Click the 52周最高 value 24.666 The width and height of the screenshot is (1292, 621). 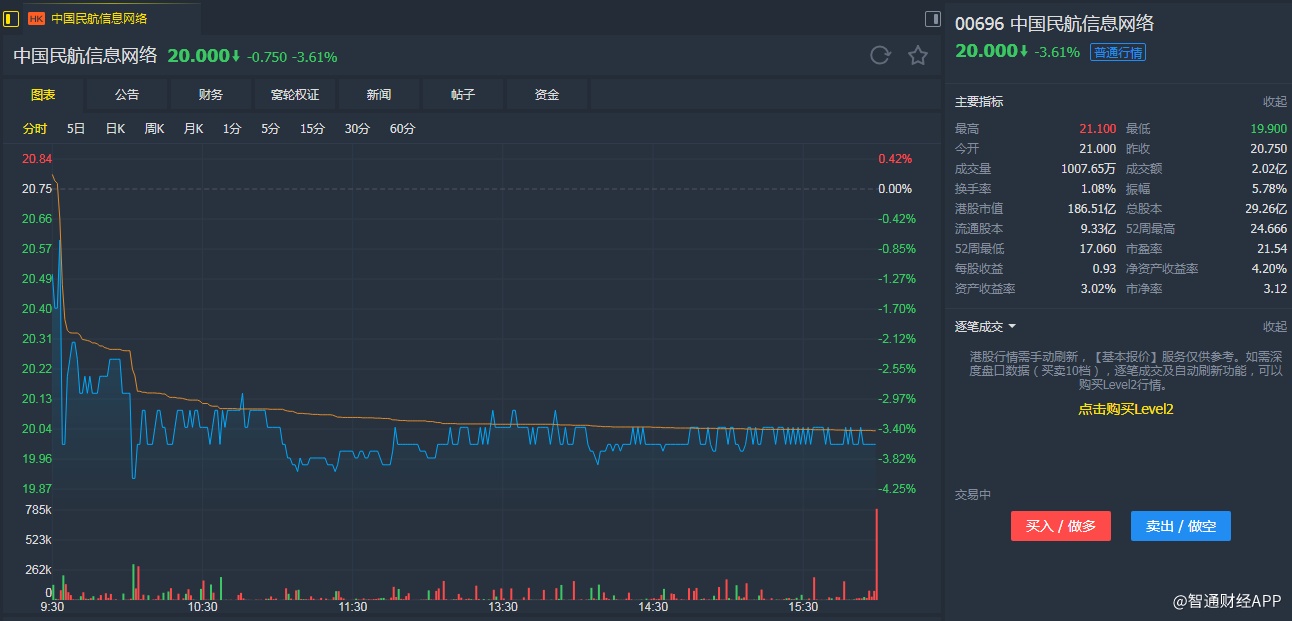[1268, 229]
